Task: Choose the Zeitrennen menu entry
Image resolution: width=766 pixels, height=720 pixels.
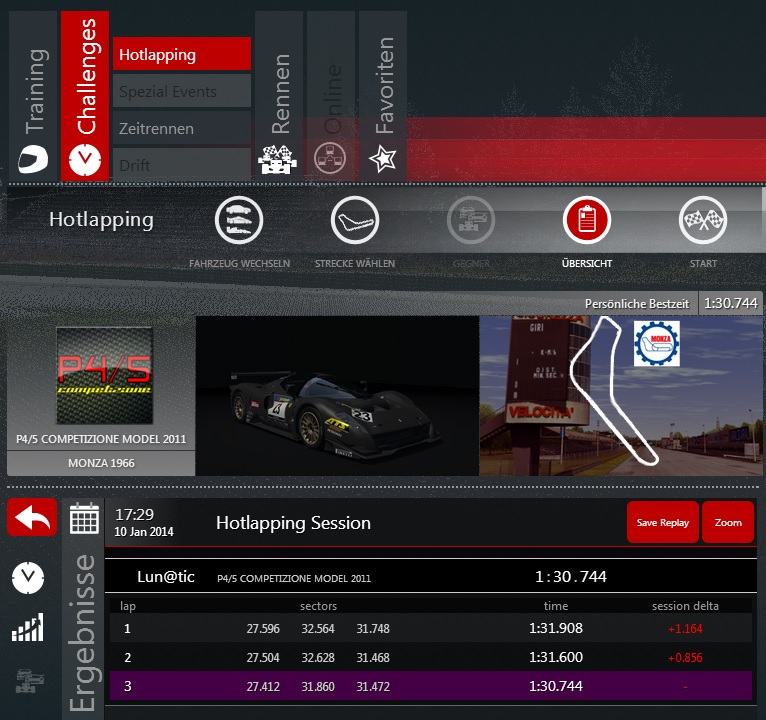Action: pos(182,128)
